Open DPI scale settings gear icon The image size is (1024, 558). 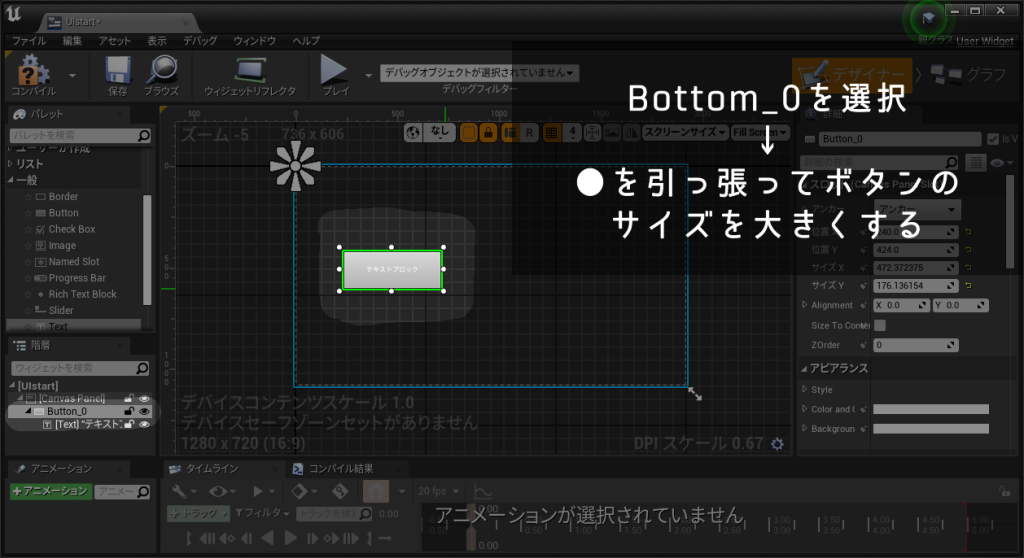point(777,443)
